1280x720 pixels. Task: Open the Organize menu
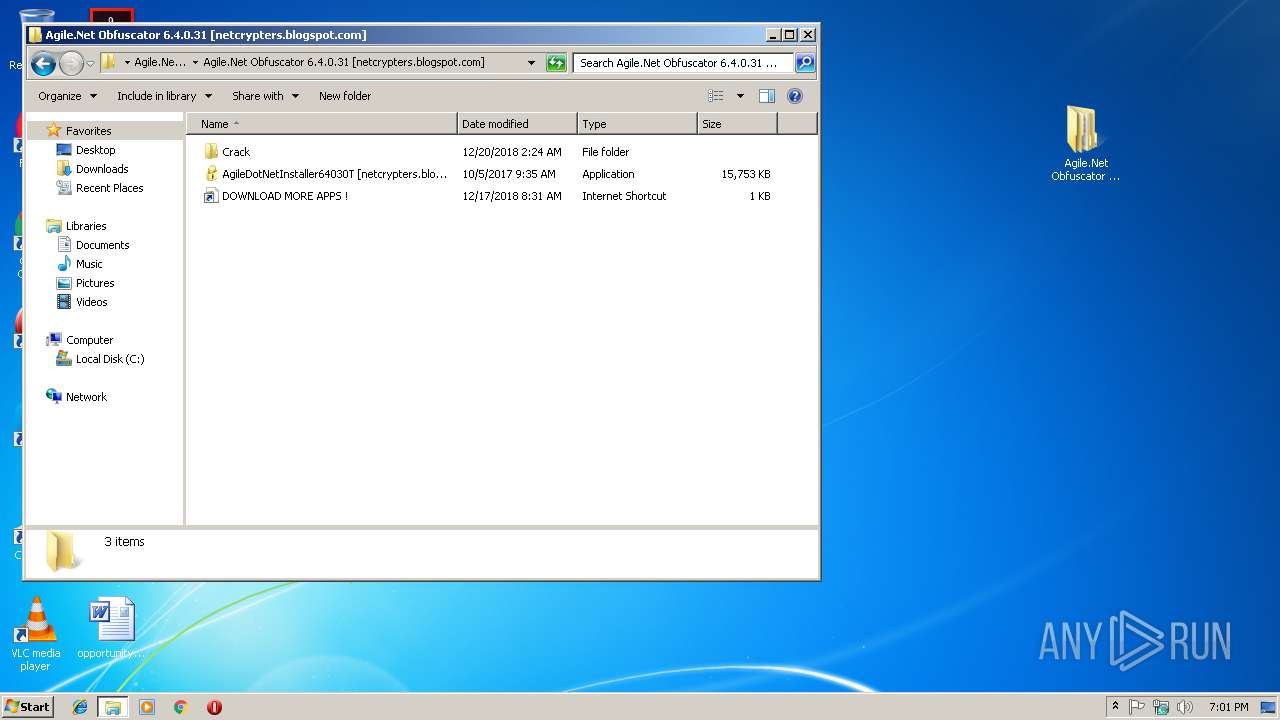pyautogui.click(x=67, y=96)
